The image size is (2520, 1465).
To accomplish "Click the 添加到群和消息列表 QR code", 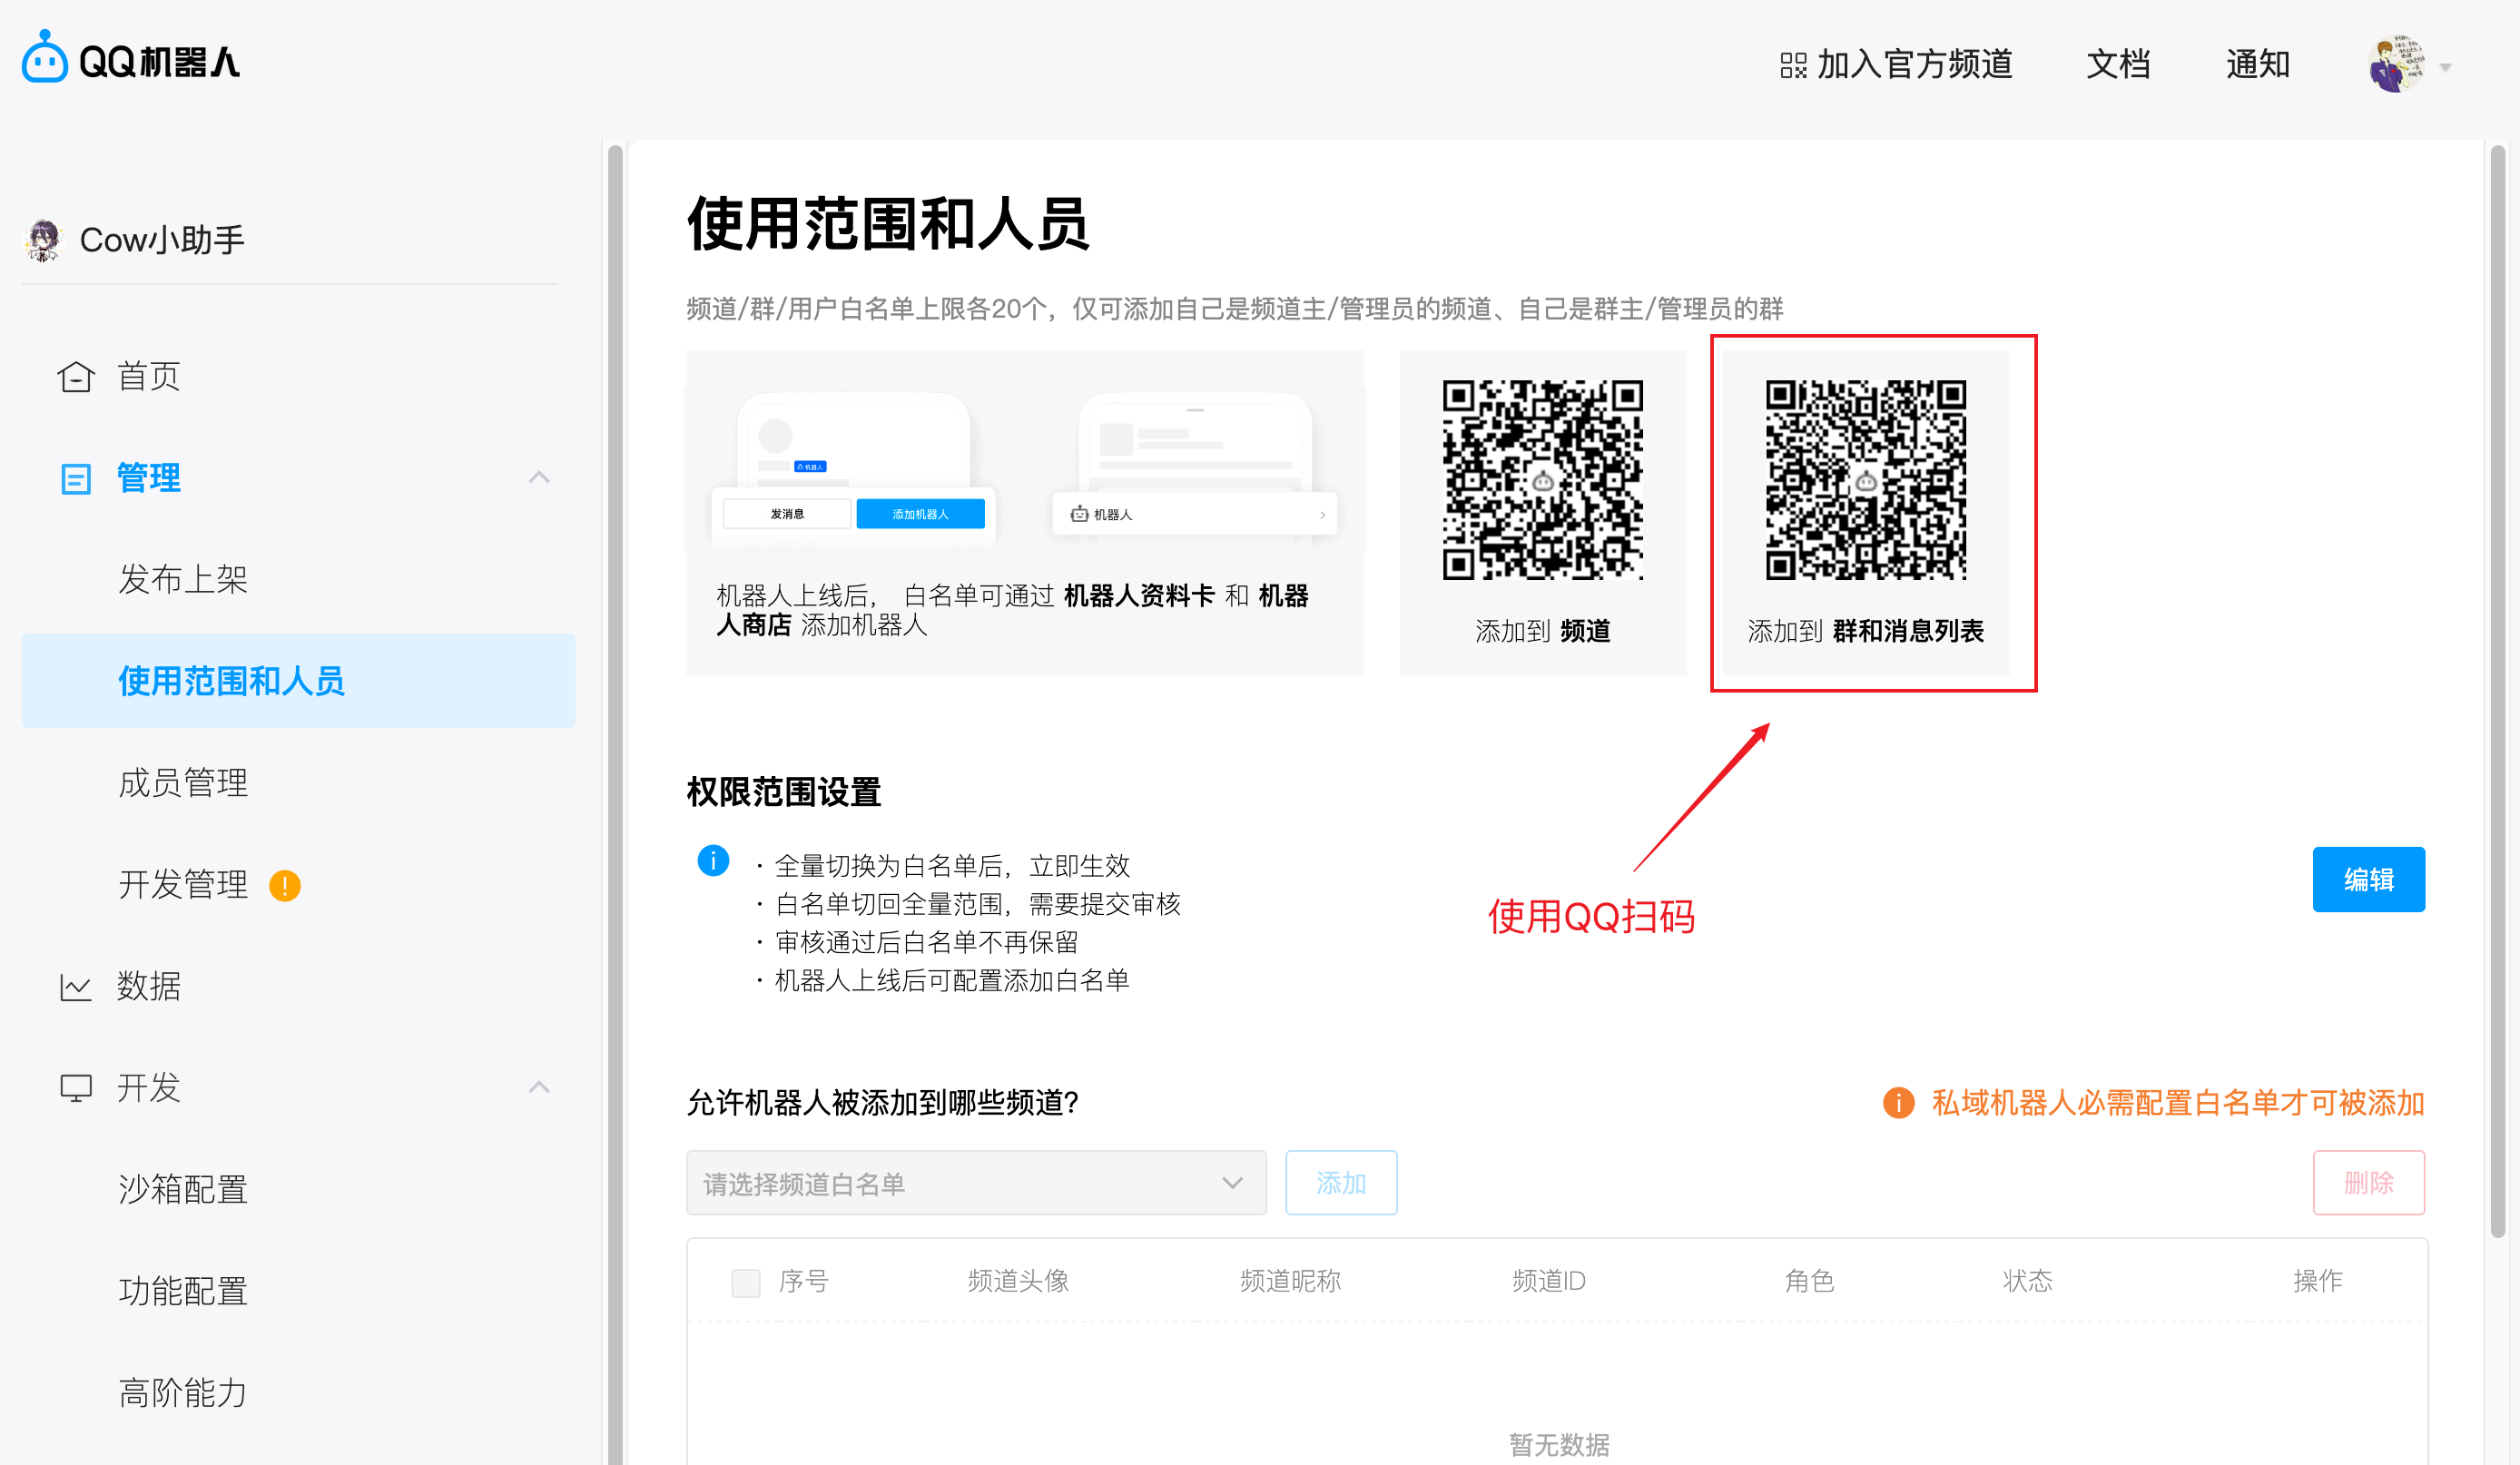I will (1865, 480).
